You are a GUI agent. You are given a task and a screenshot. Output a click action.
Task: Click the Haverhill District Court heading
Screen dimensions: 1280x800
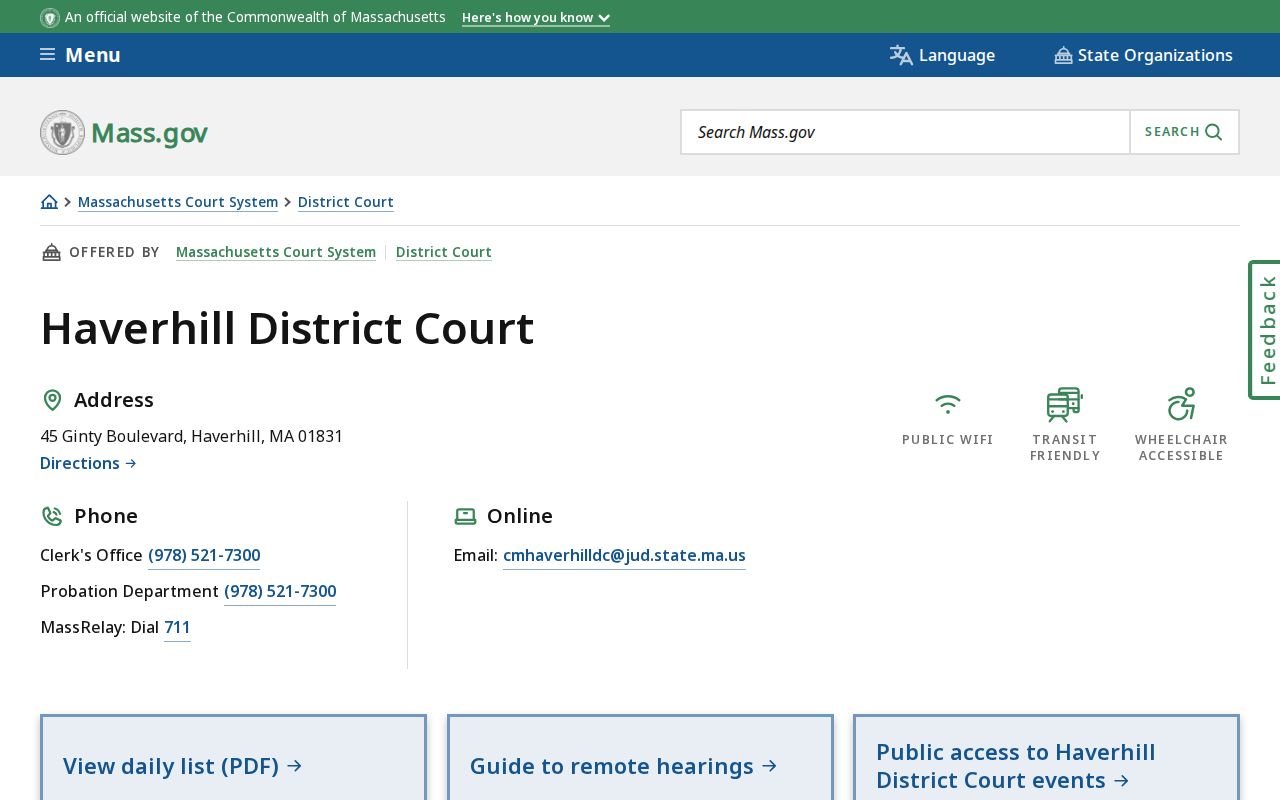pyautogui.click(x=287, y=328)
